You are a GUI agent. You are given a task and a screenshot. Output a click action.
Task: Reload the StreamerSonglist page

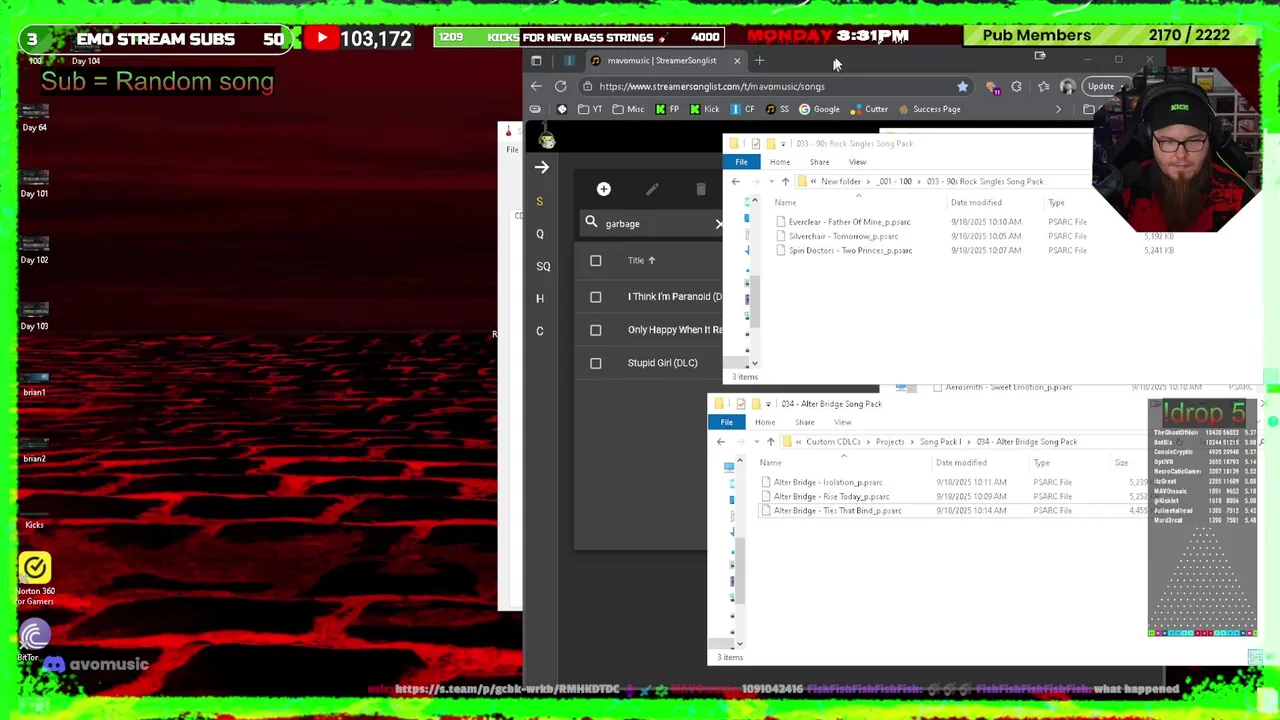click(x=561, y=86)
